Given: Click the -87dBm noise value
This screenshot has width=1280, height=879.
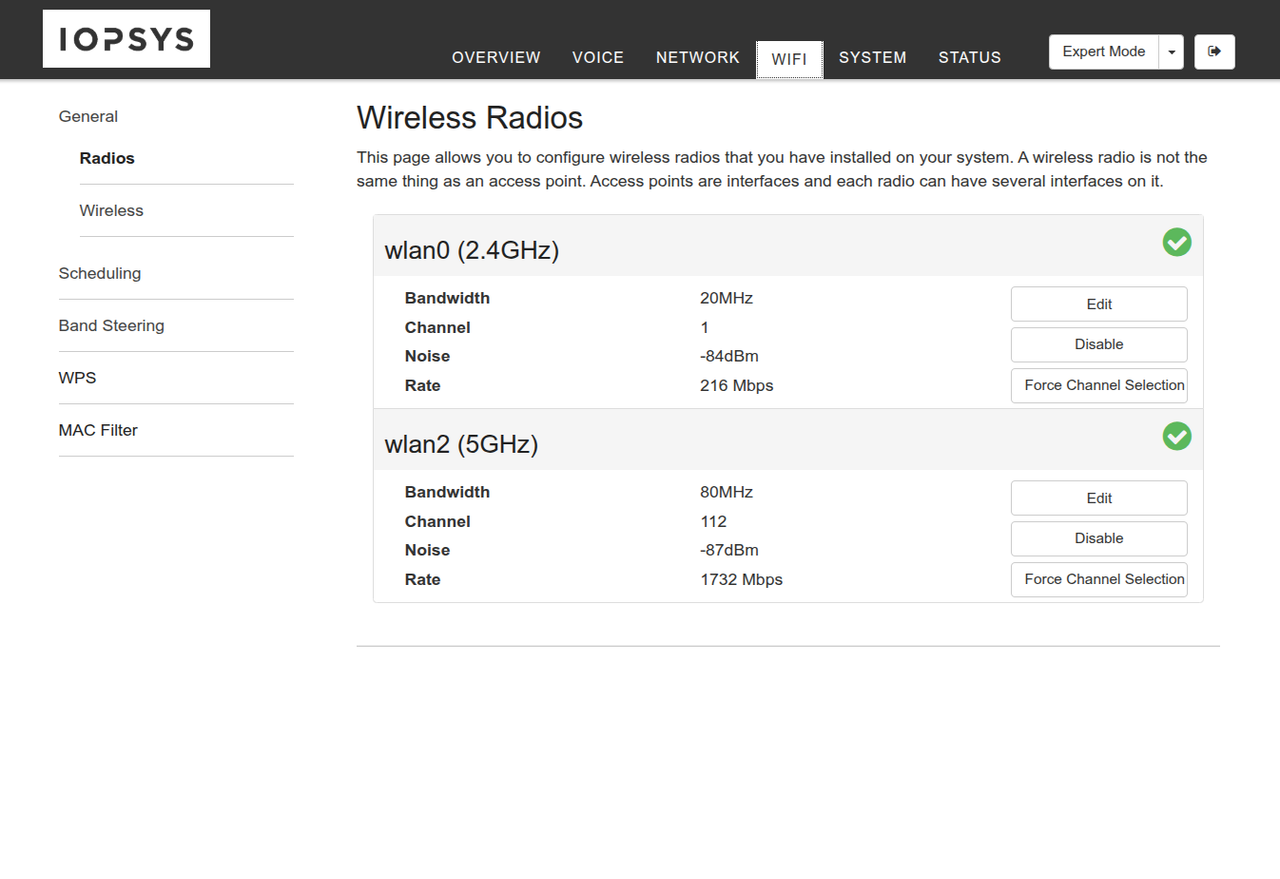Looking at the screenshot, I should point(729,550).
